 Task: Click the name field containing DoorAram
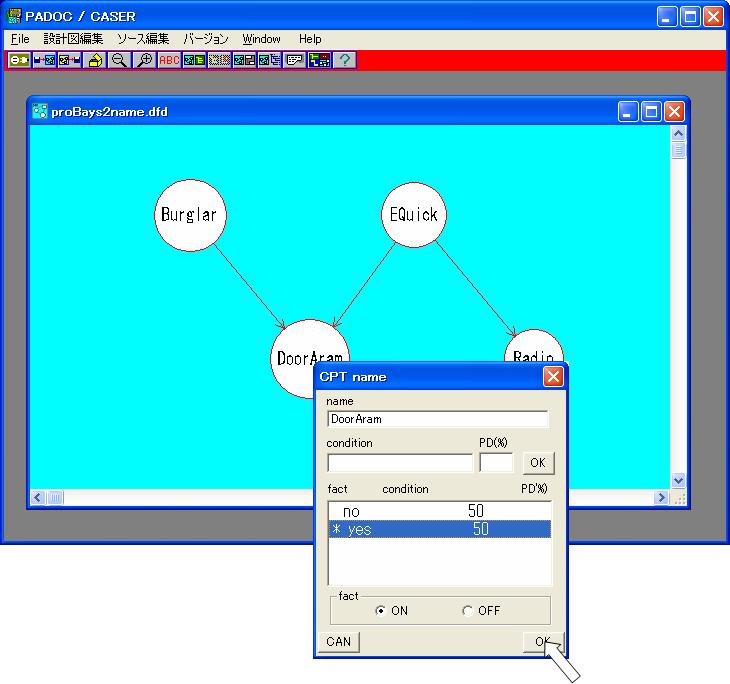[x=437, y=419]
